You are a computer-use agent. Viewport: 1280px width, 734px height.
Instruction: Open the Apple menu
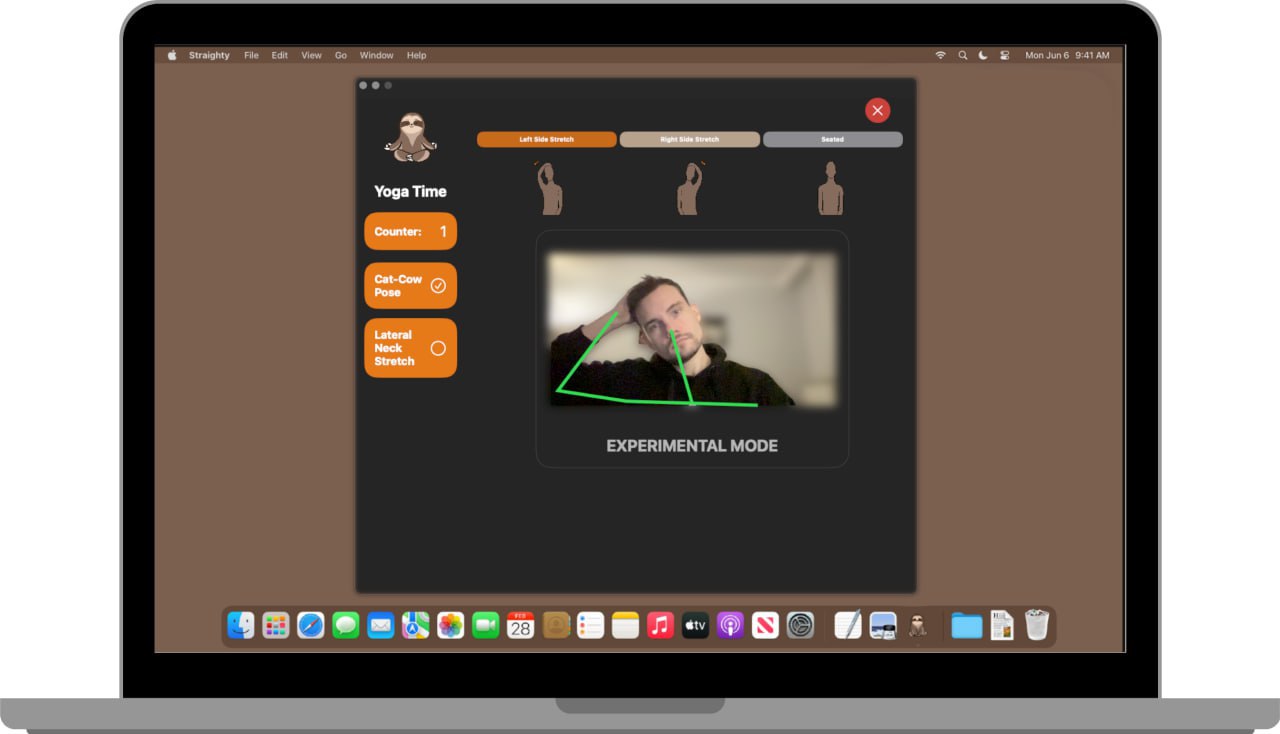coord(171,55)
